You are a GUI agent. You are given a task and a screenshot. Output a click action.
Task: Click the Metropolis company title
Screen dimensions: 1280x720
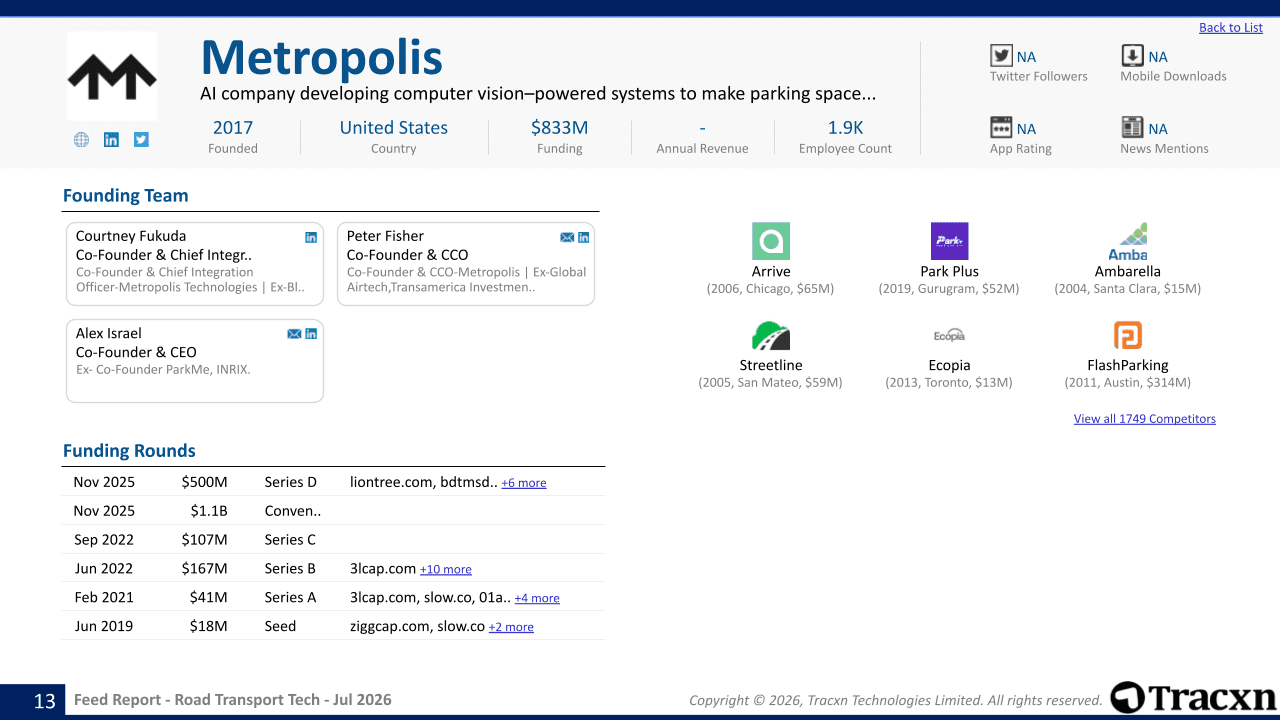coord(322,57)
